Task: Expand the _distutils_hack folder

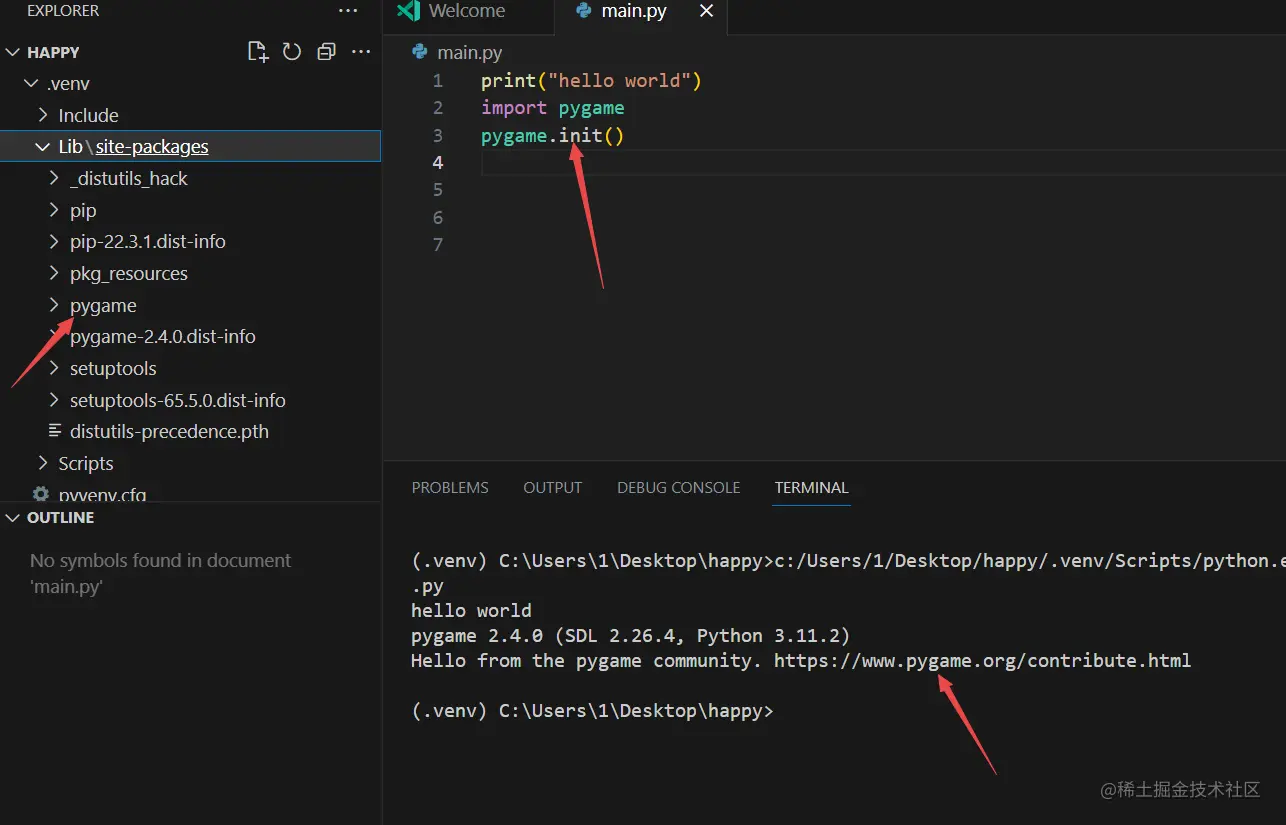Action: [x=55, y=179]
